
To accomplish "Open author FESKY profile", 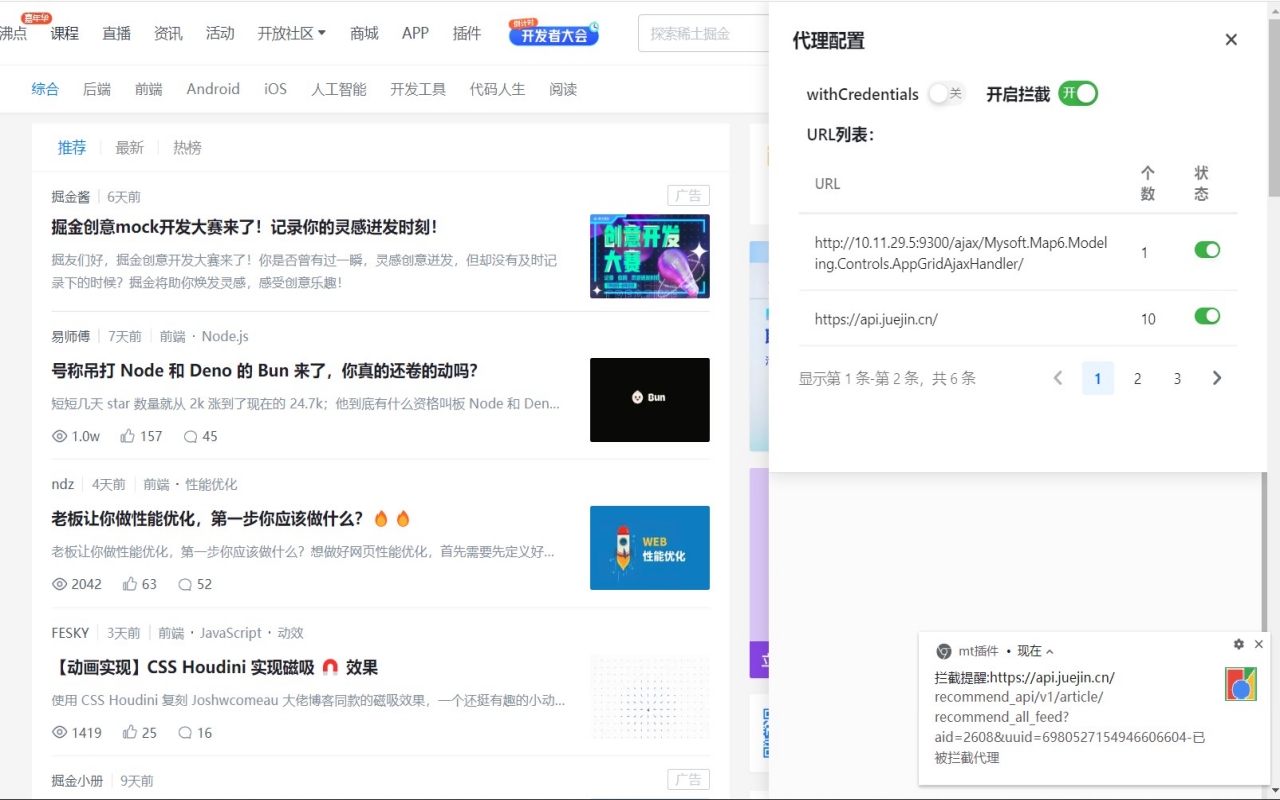I will (70, 633).
